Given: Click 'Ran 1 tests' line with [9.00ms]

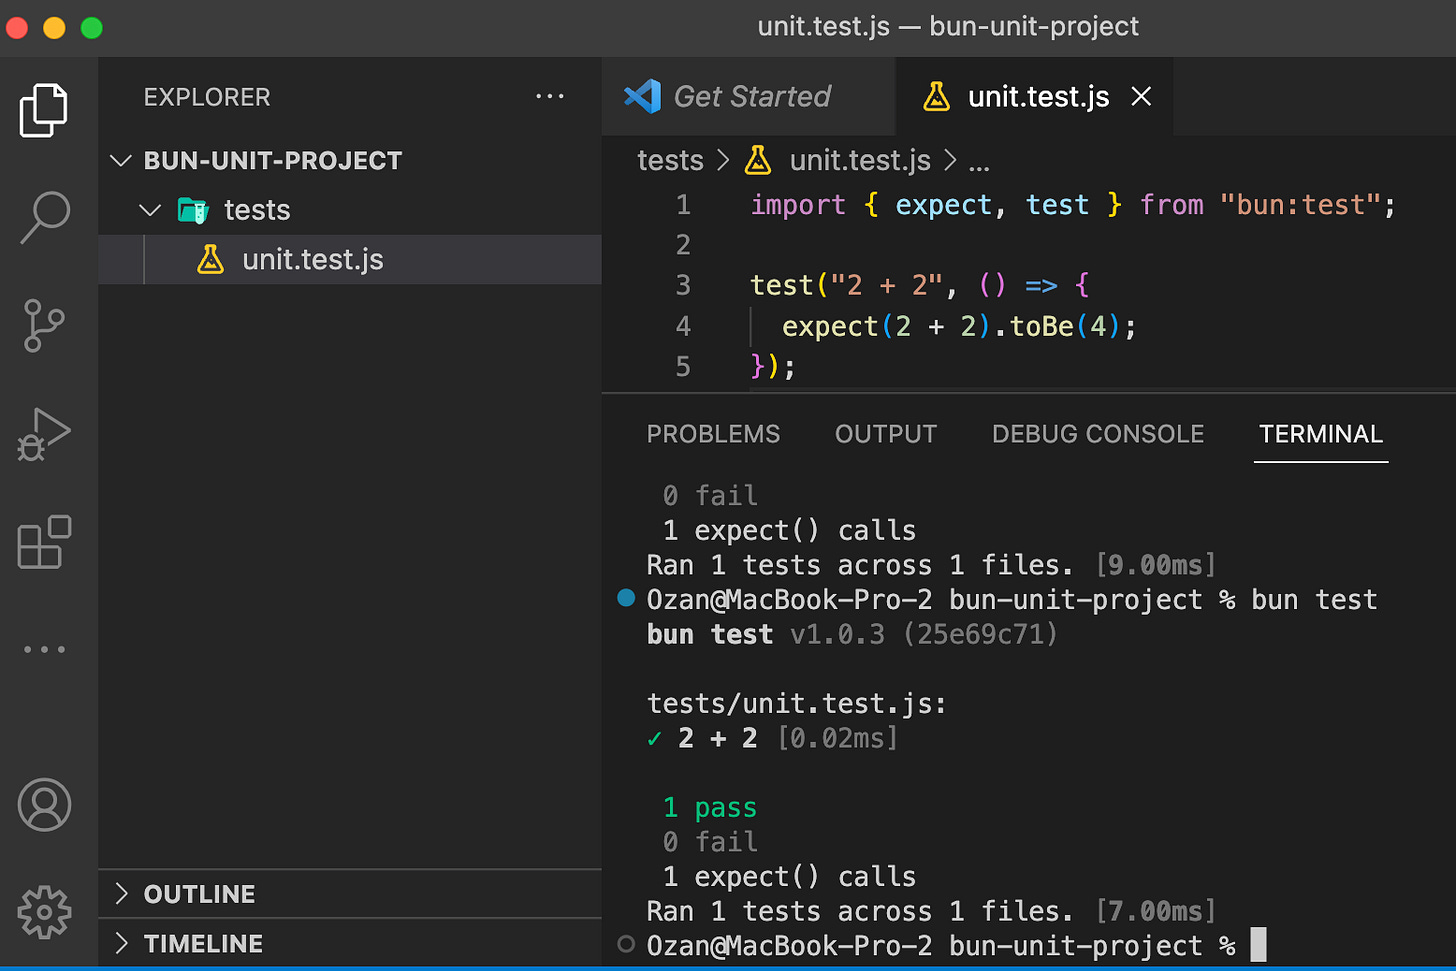Looking at the screenshot, I should (x=931, y=565).
